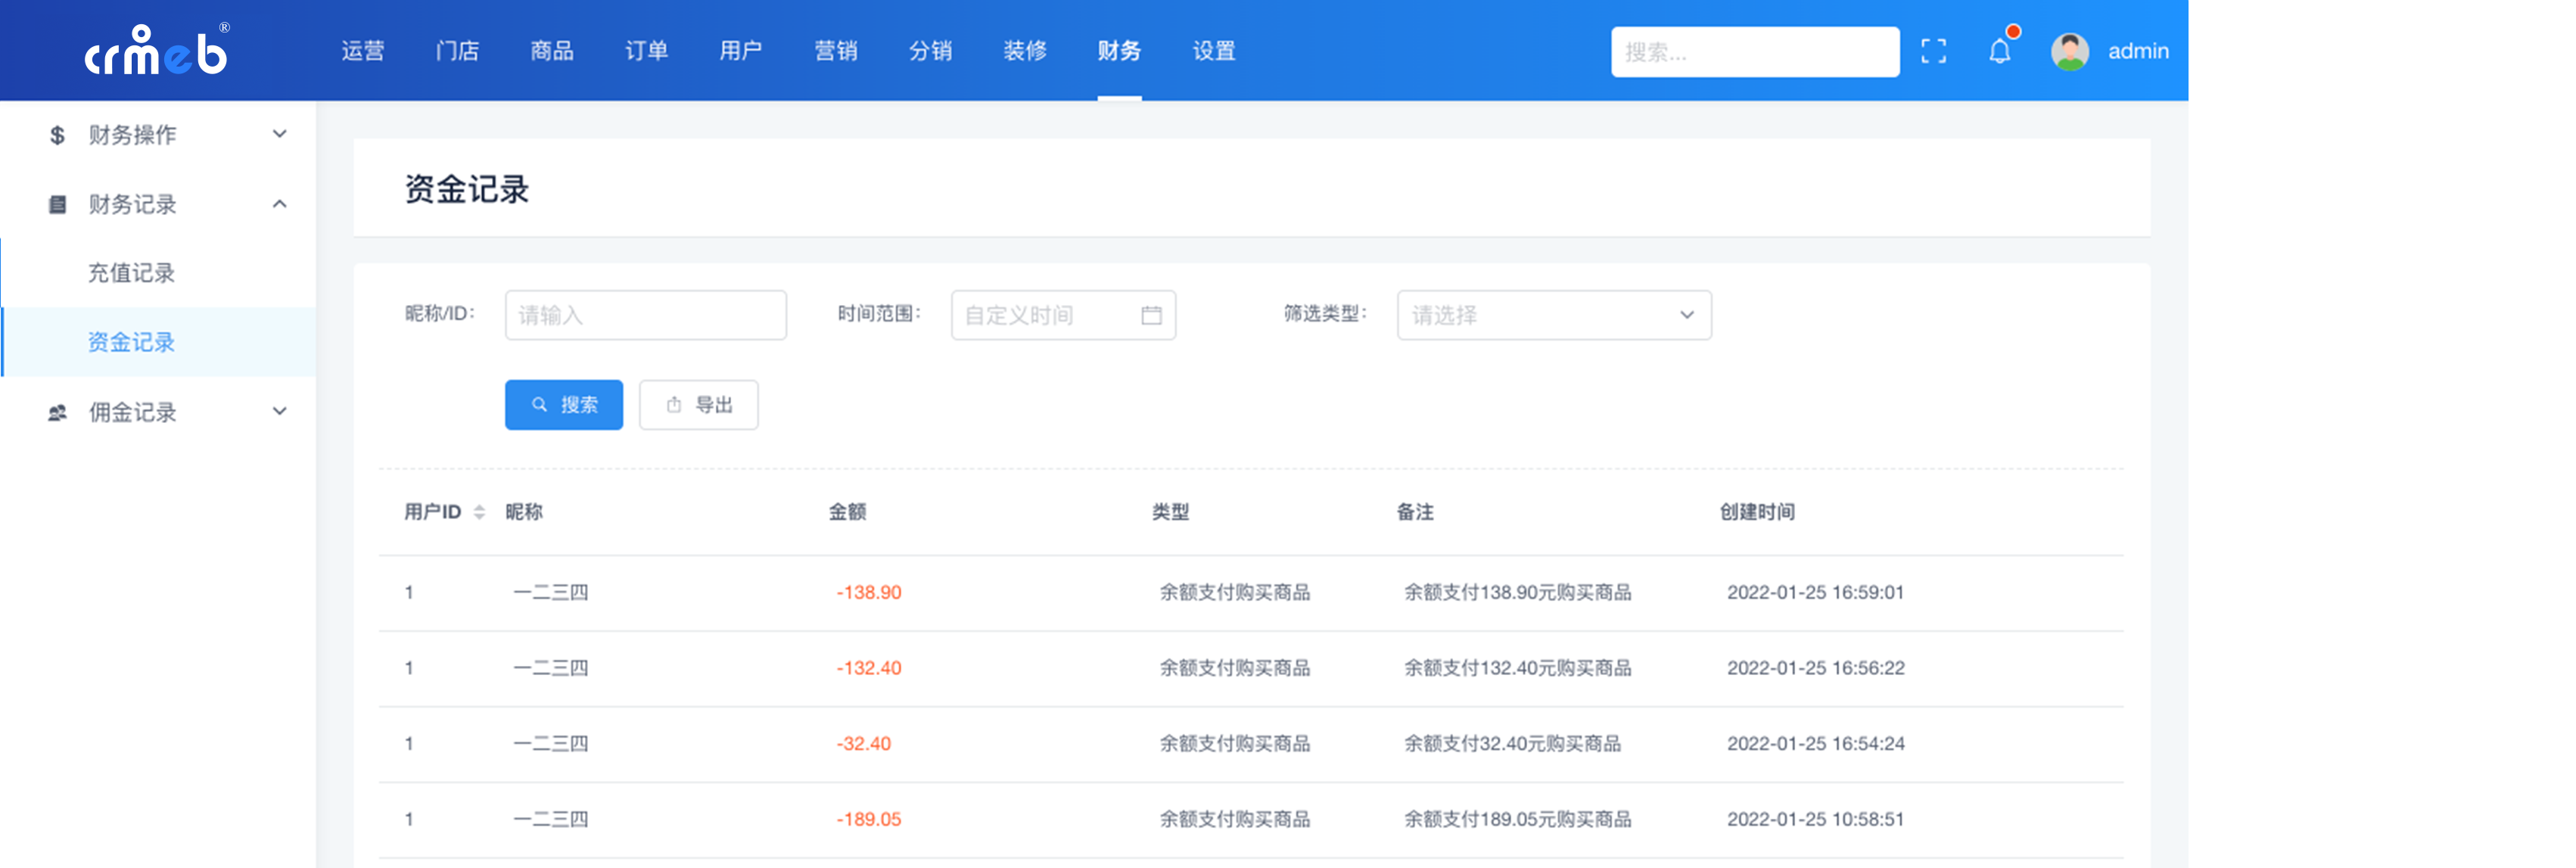This screenshot has height=868, width=2576.
Task: Click the 导出 export button
Action: (699, 405)
